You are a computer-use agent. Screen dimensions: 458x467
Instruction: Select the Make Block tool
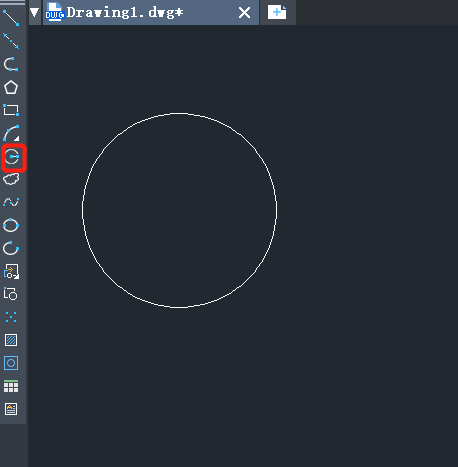(x=11, y=294)
